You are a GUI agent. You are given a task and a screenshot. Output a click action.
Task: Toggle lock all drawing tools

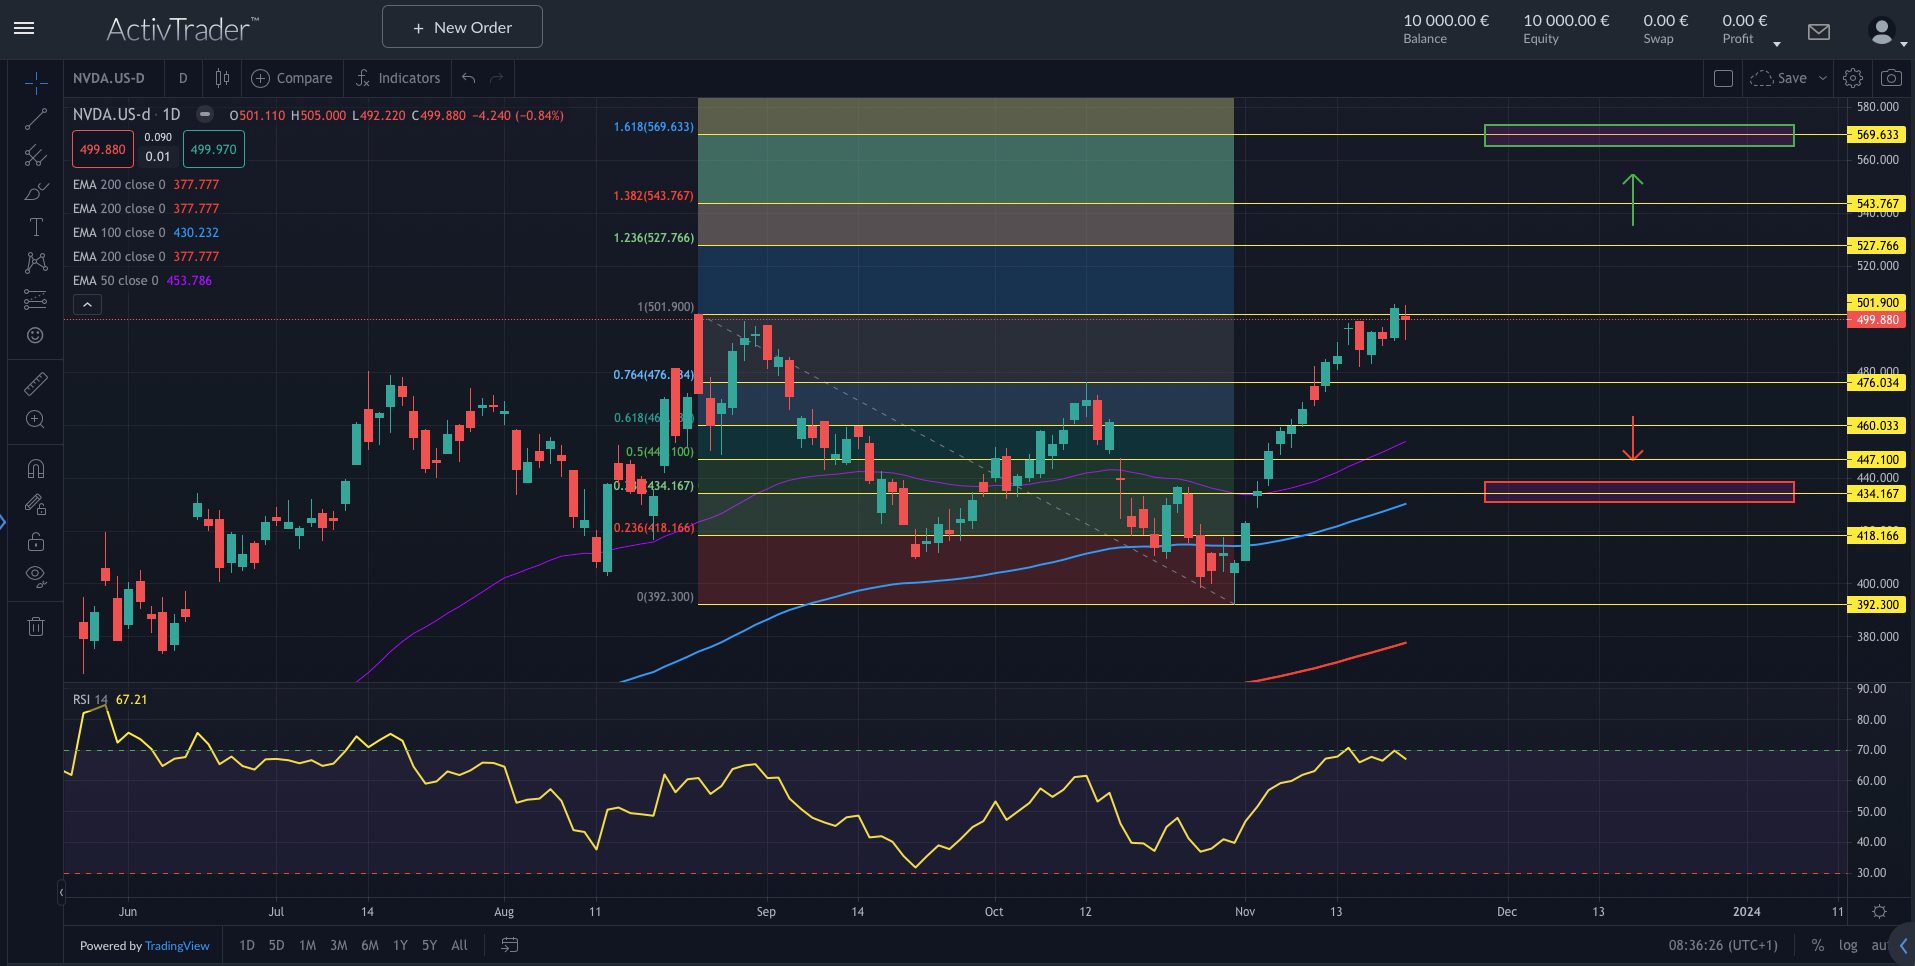click(36, 541)
